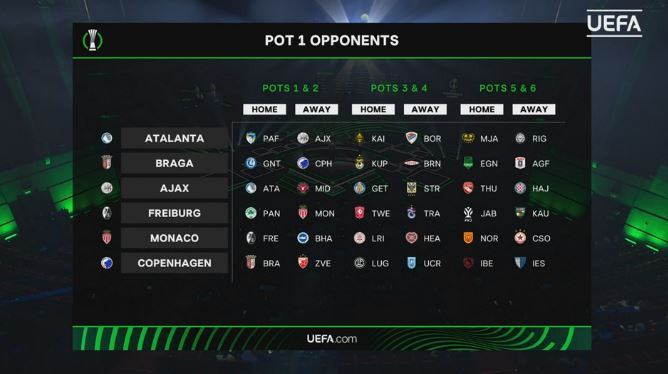
Task: Click the HOME label under Pots 5 & 6
Action: pos(481,109)
